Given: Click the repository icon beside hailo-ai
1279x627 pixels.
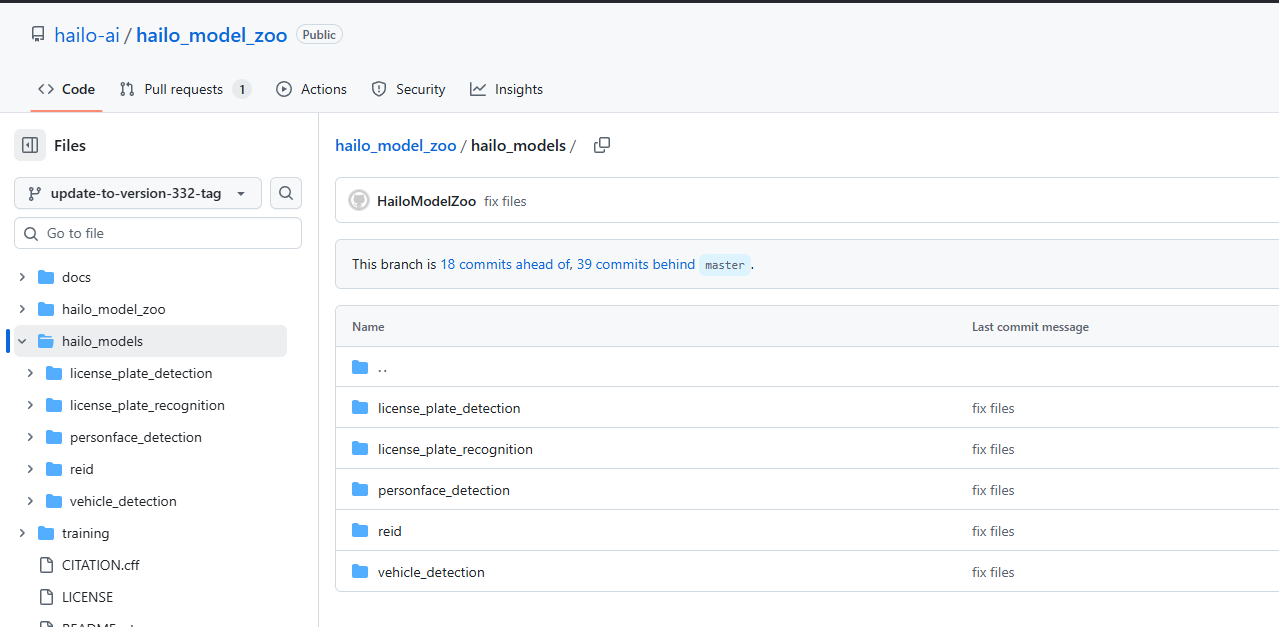Looking at the screenshot, I should [38, 35].
